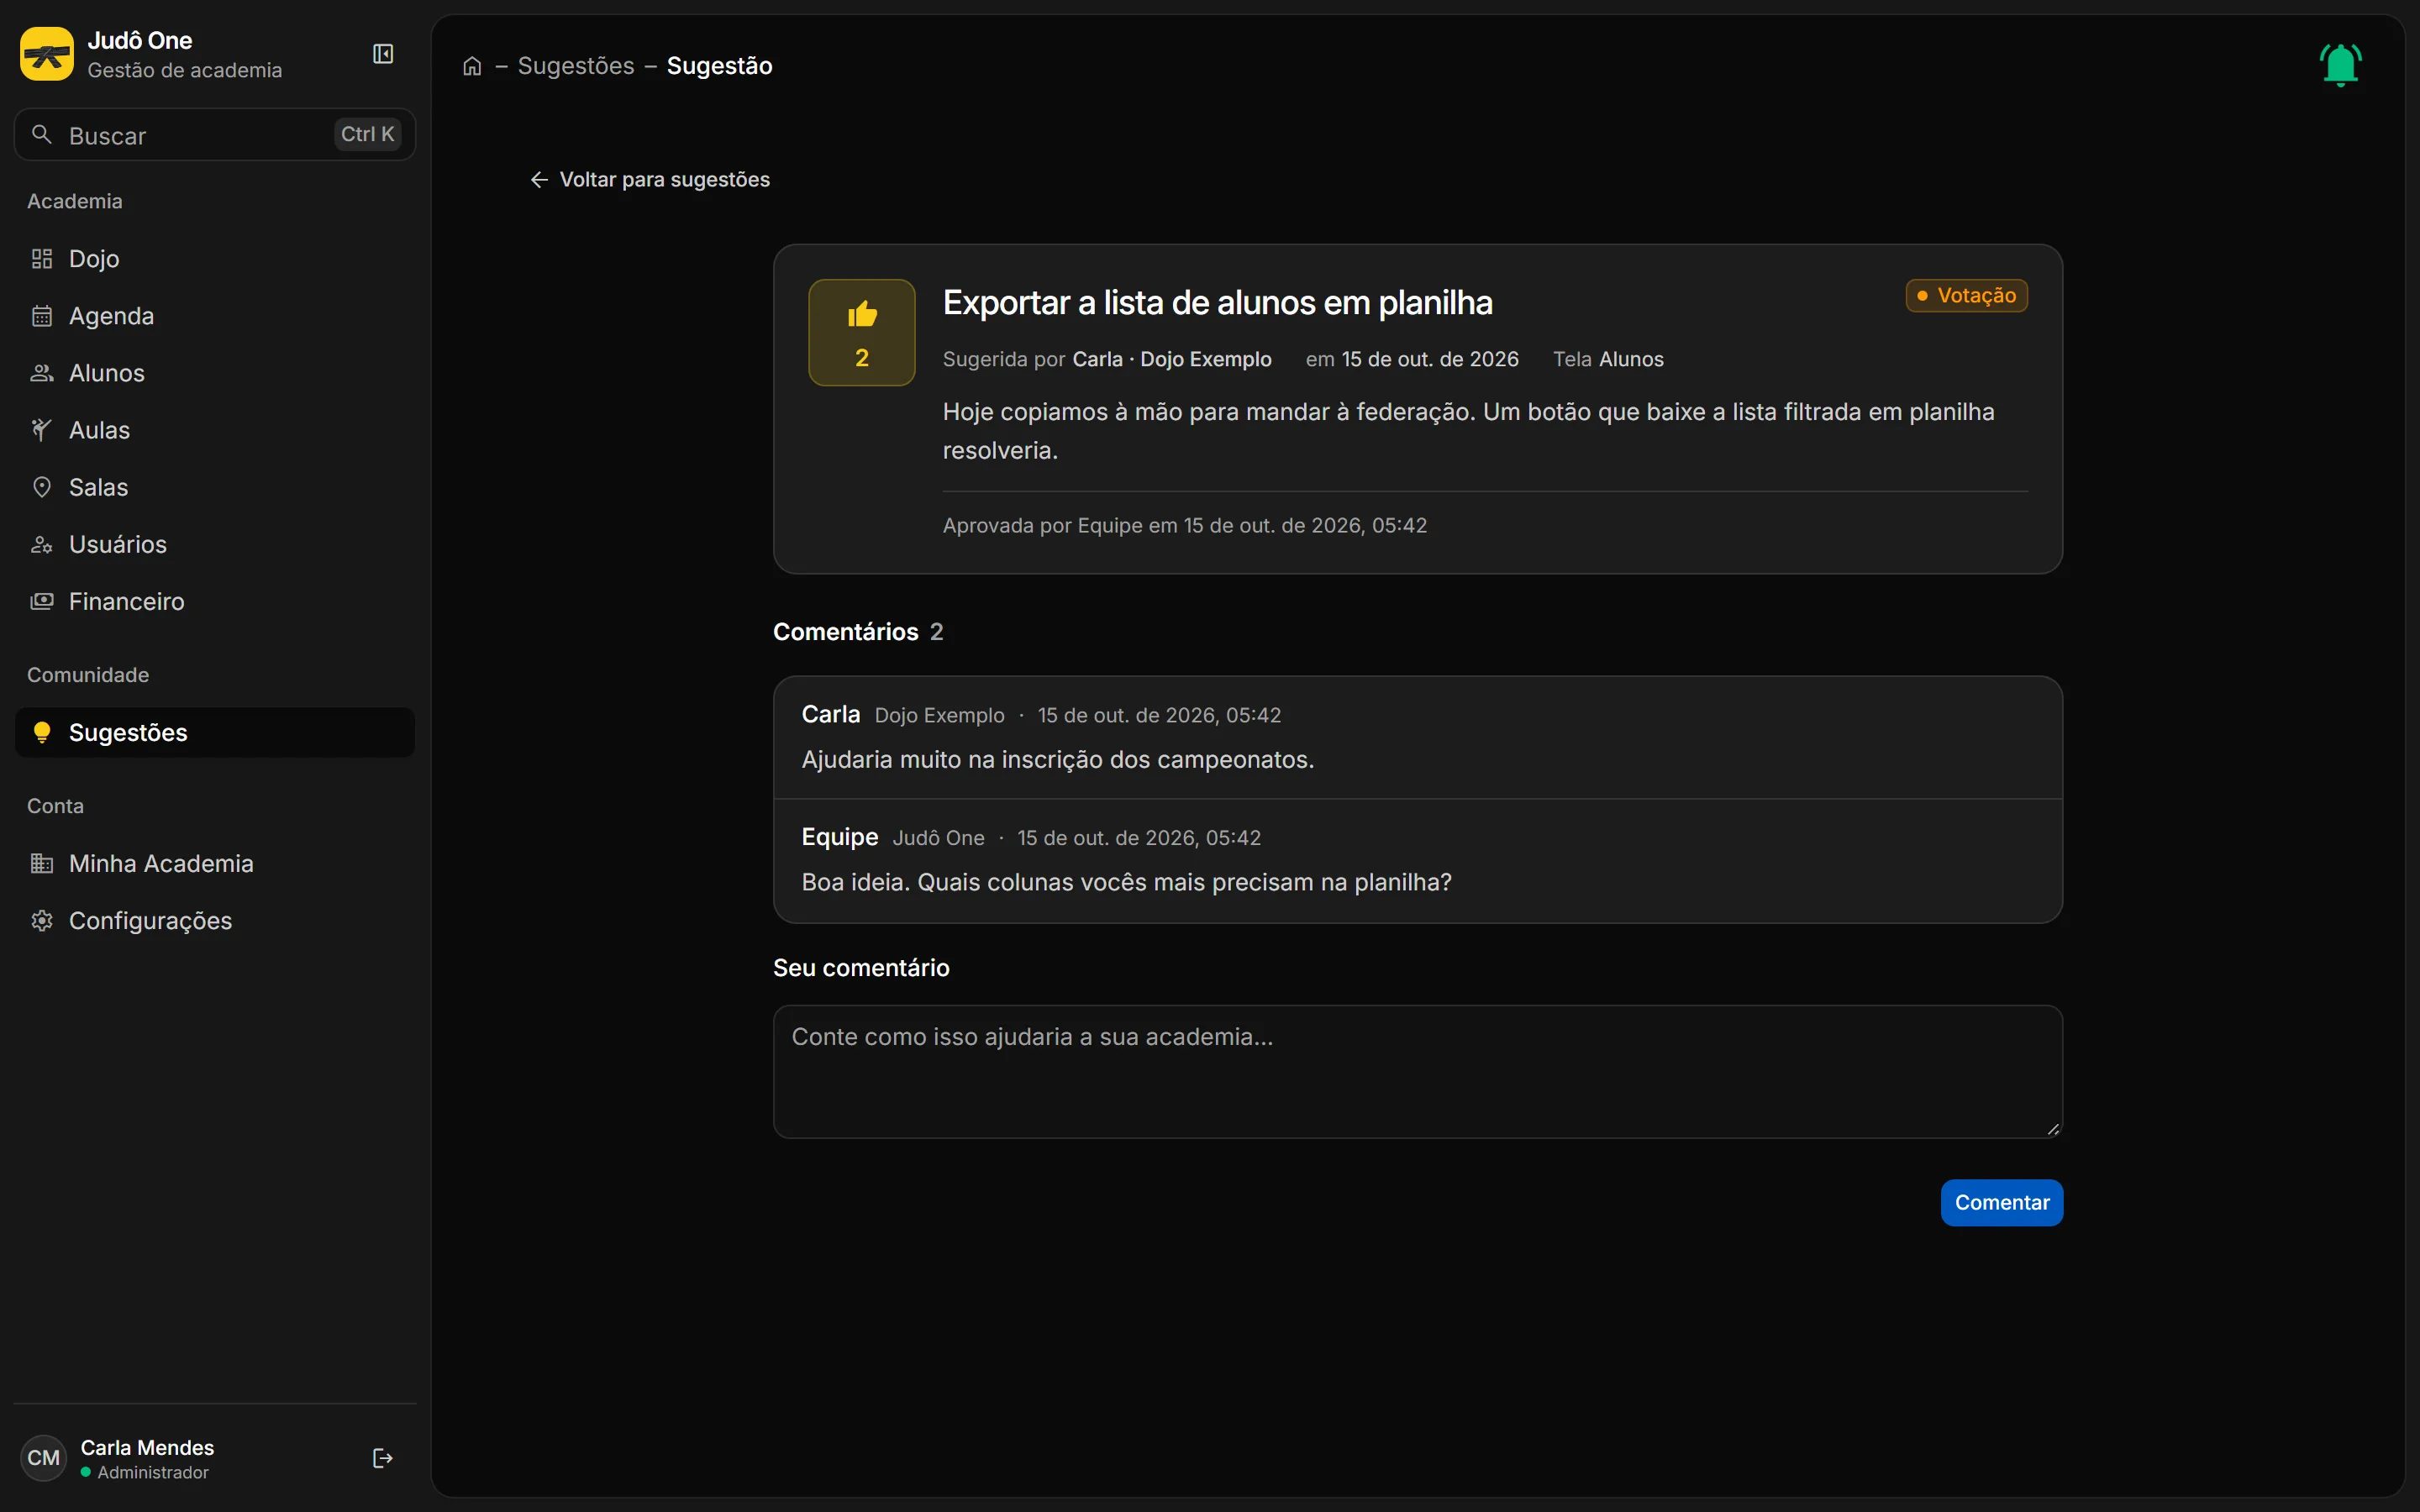
Task: Click the Carla Mendes user name
Action: (147, 1448)
